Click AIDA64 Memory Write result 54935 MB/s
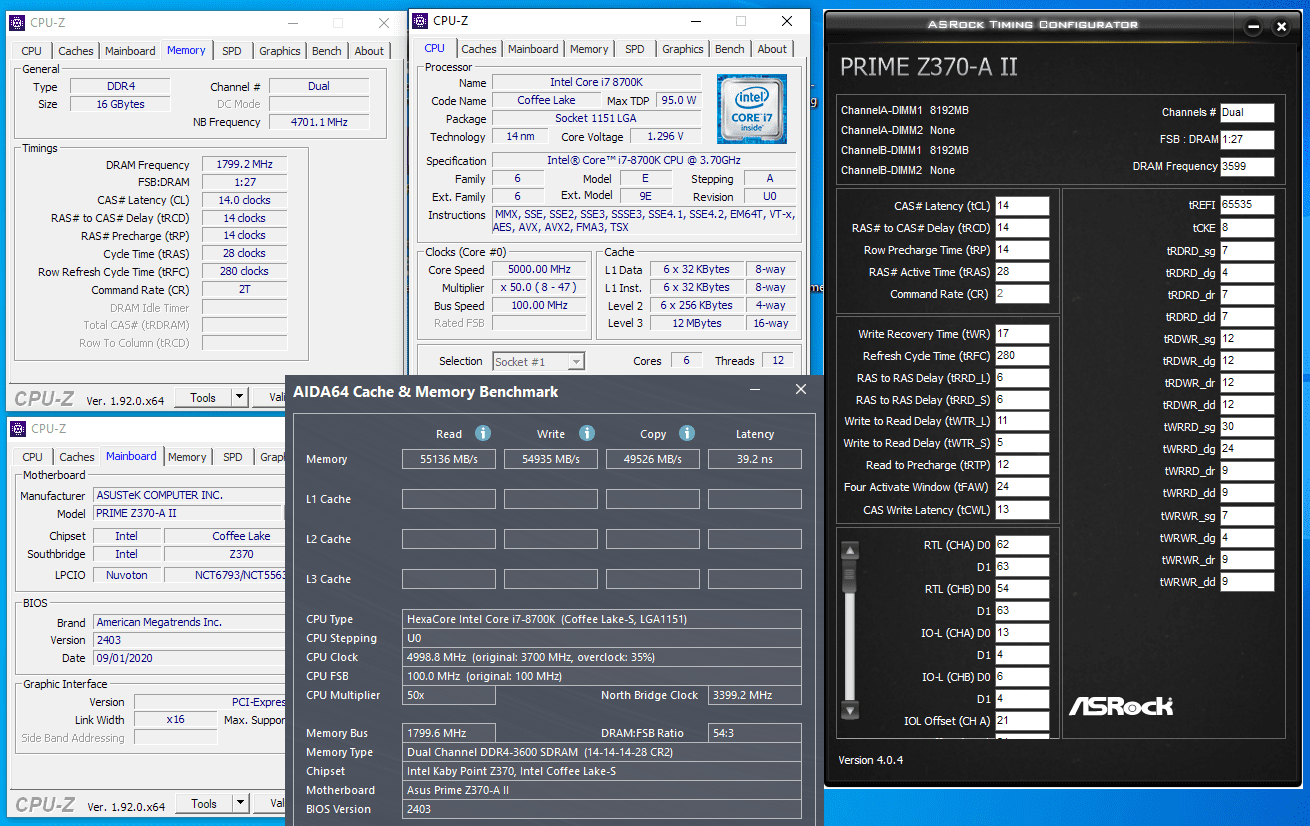1310x826 pixels. (551, 459)
